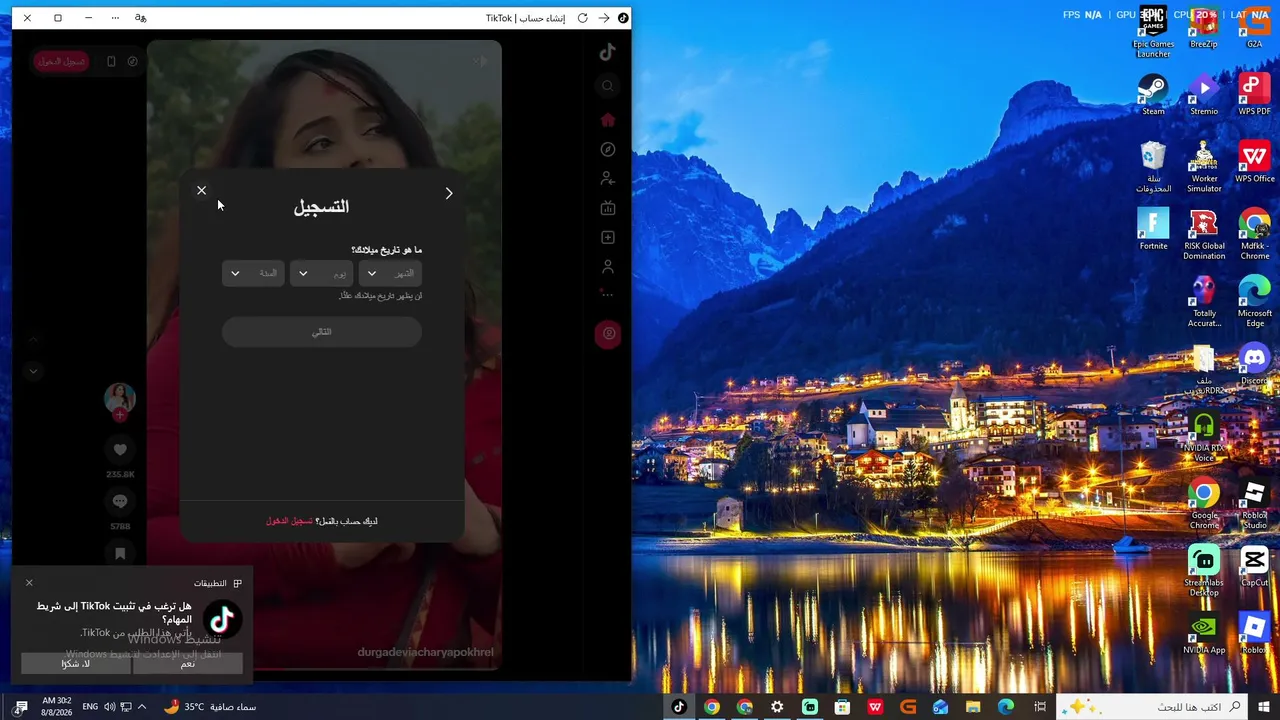This screenshot has height=720, width=1280.
Task: Click لا، شكرًا to decline pinning
Action: (76, 664)
